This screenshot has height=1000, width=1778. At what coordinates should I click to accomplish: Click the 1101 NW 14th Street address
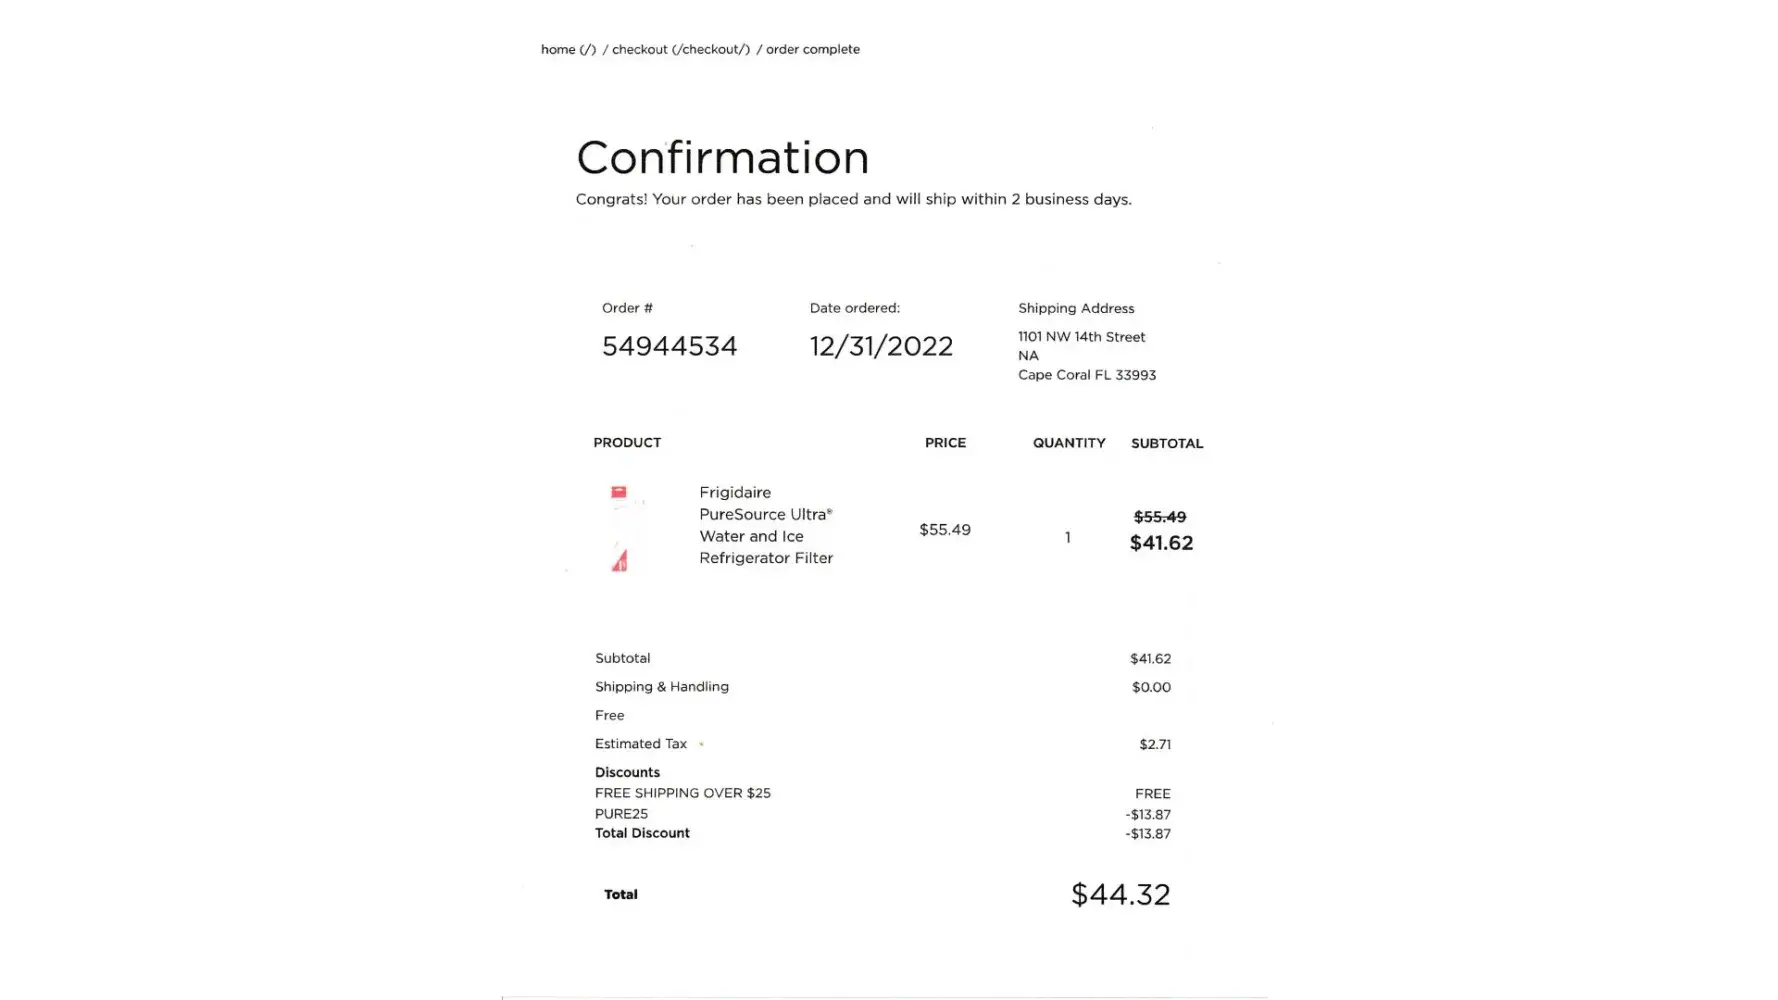pyautogui.click(x=1081, y=337)
